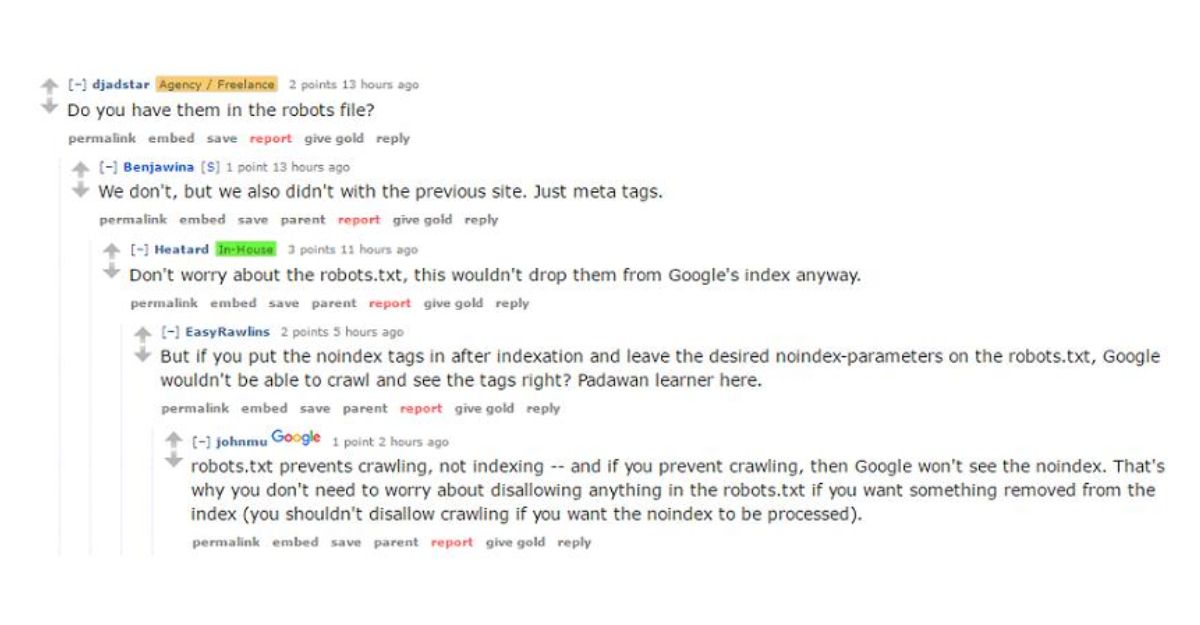Collapse johnmu's comment with [–] toggle
Screen dimensions: 1200x625
[200, 441]
